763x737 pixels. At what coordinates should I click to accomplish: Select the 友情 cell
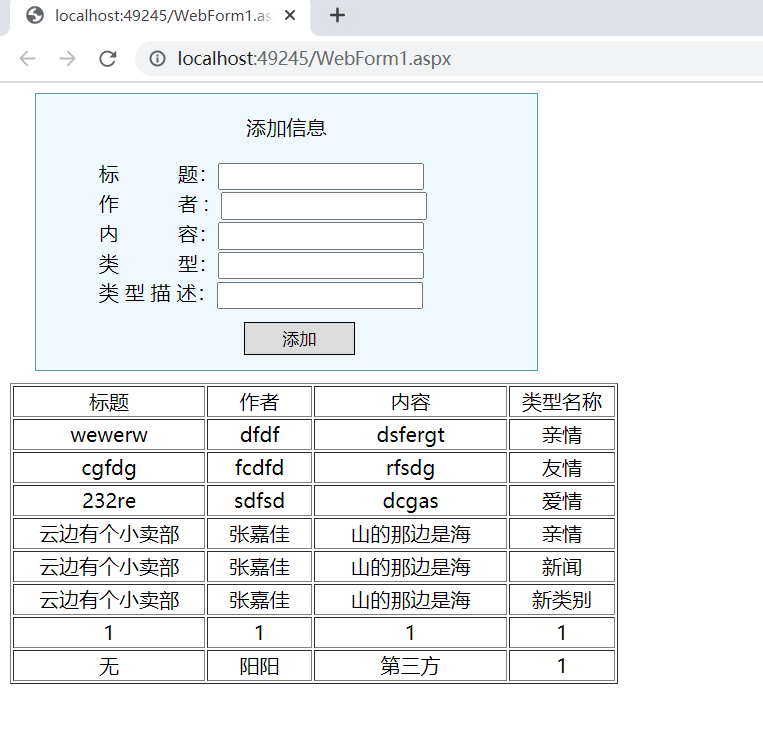(562, 468)
